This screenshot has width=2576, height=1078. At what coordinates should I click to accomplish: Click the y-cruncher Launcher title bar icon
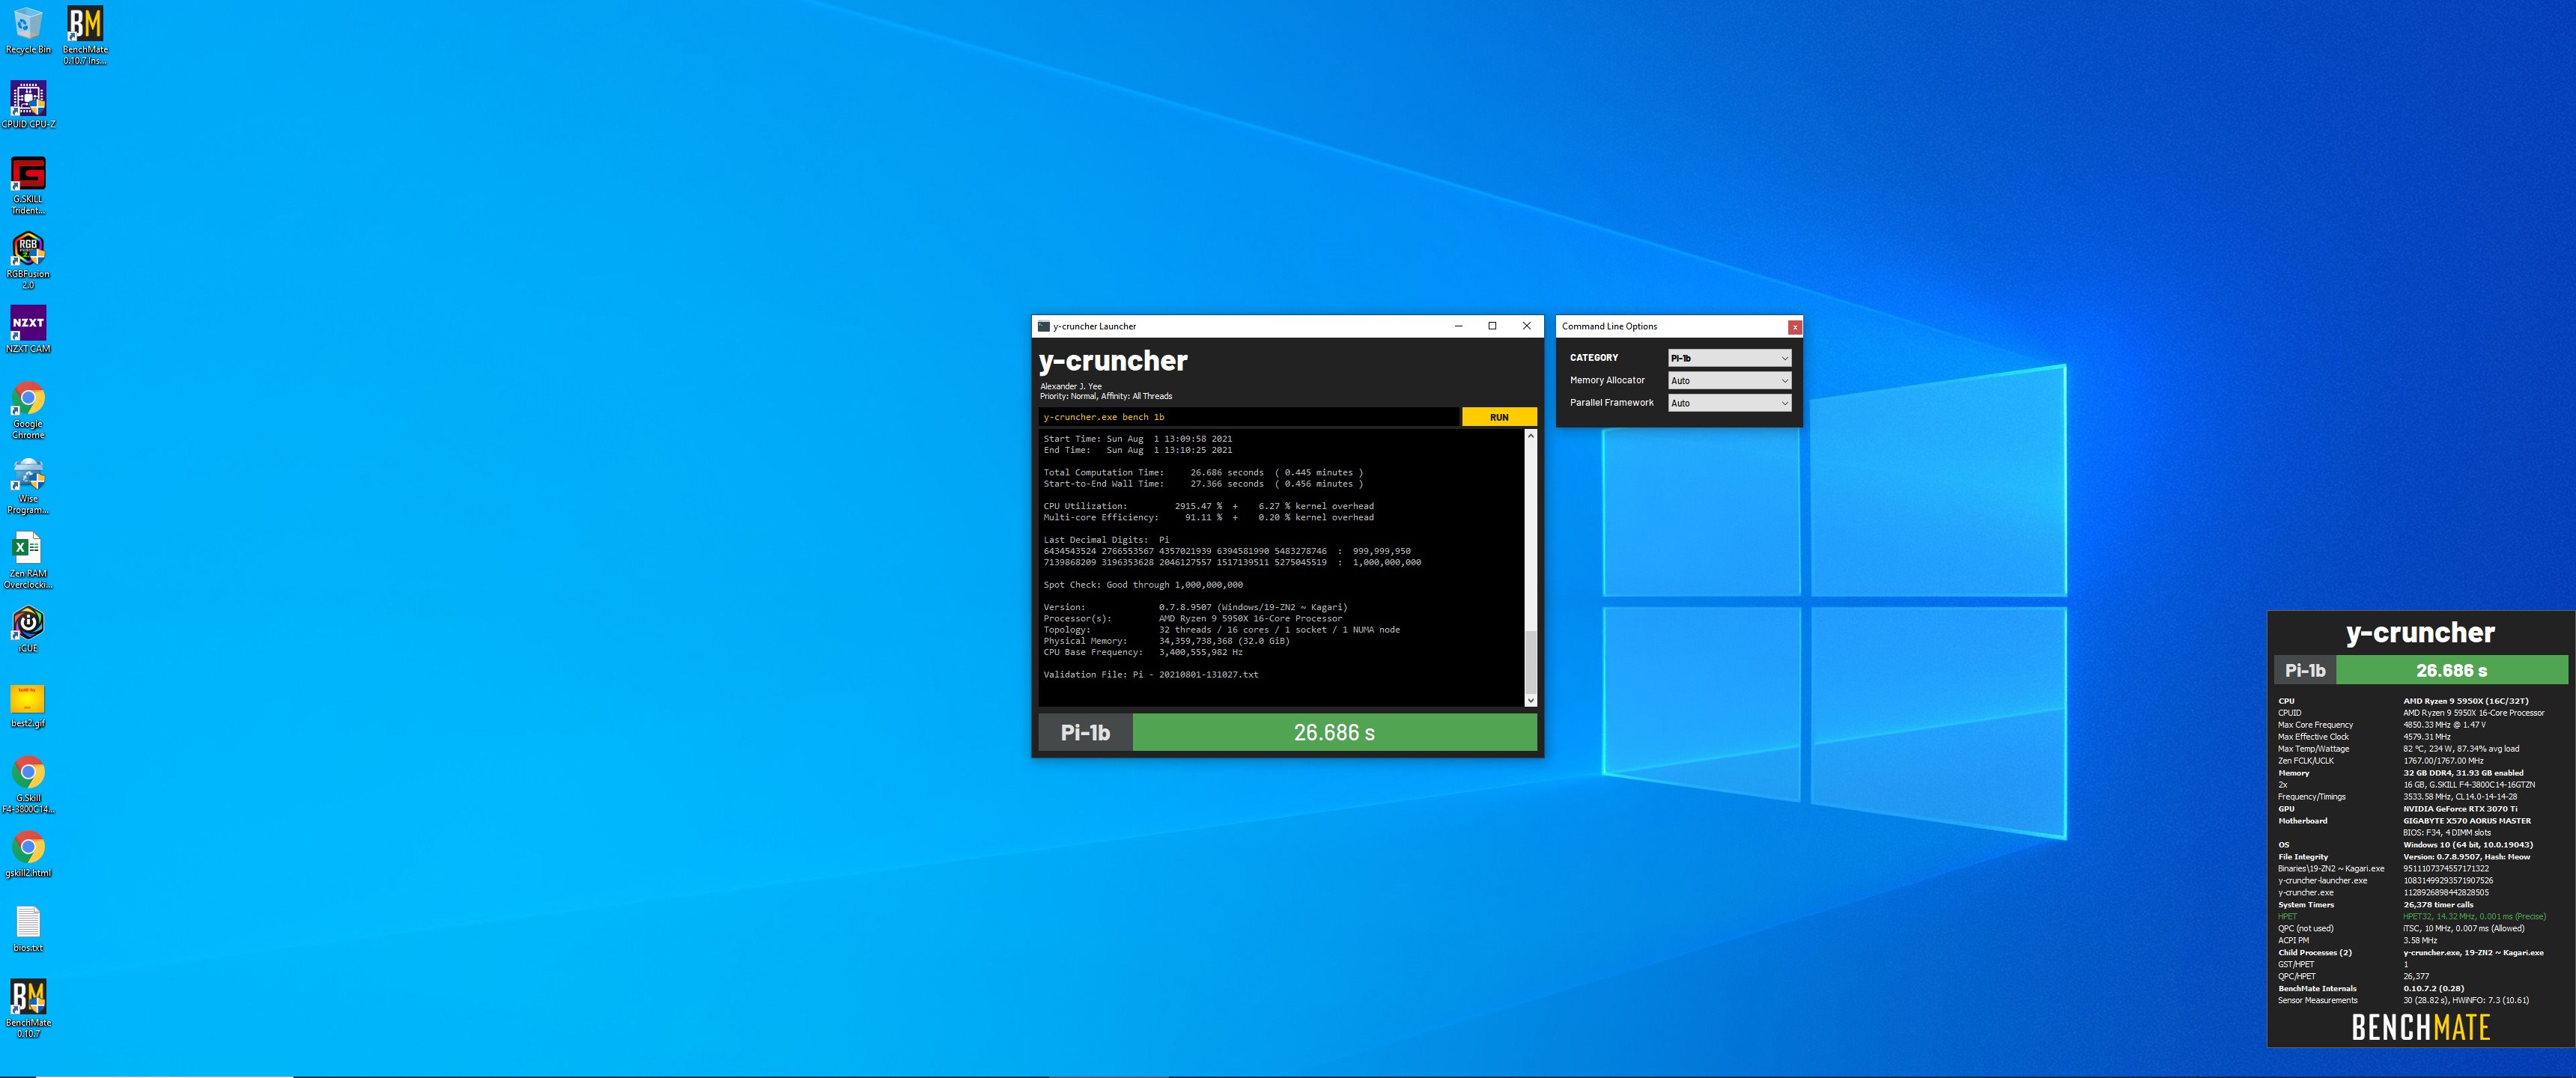tap(1044, 326)
